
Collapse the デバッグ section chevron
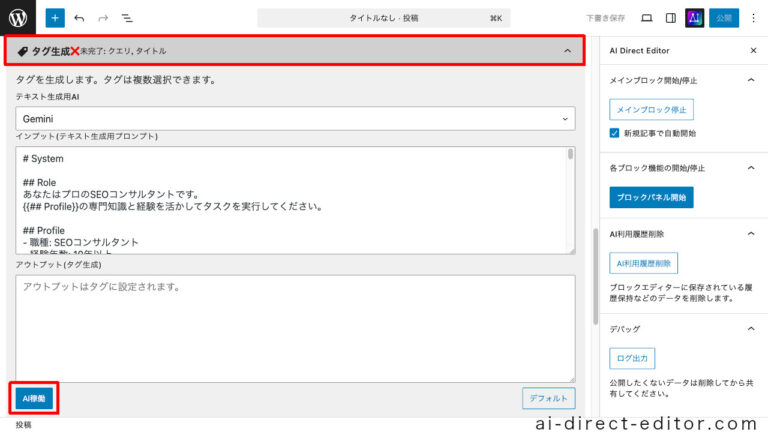[x=750, y=328]
